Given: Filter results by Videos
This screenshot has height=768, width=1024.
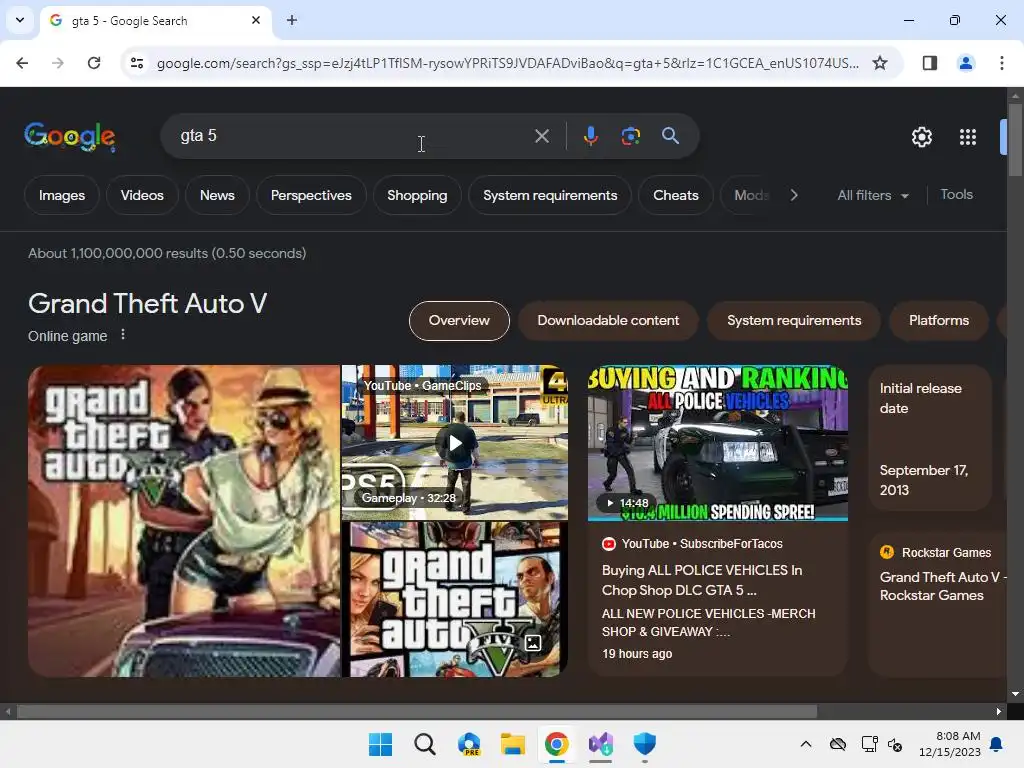Looking at the screenshot, I should 142,195.
